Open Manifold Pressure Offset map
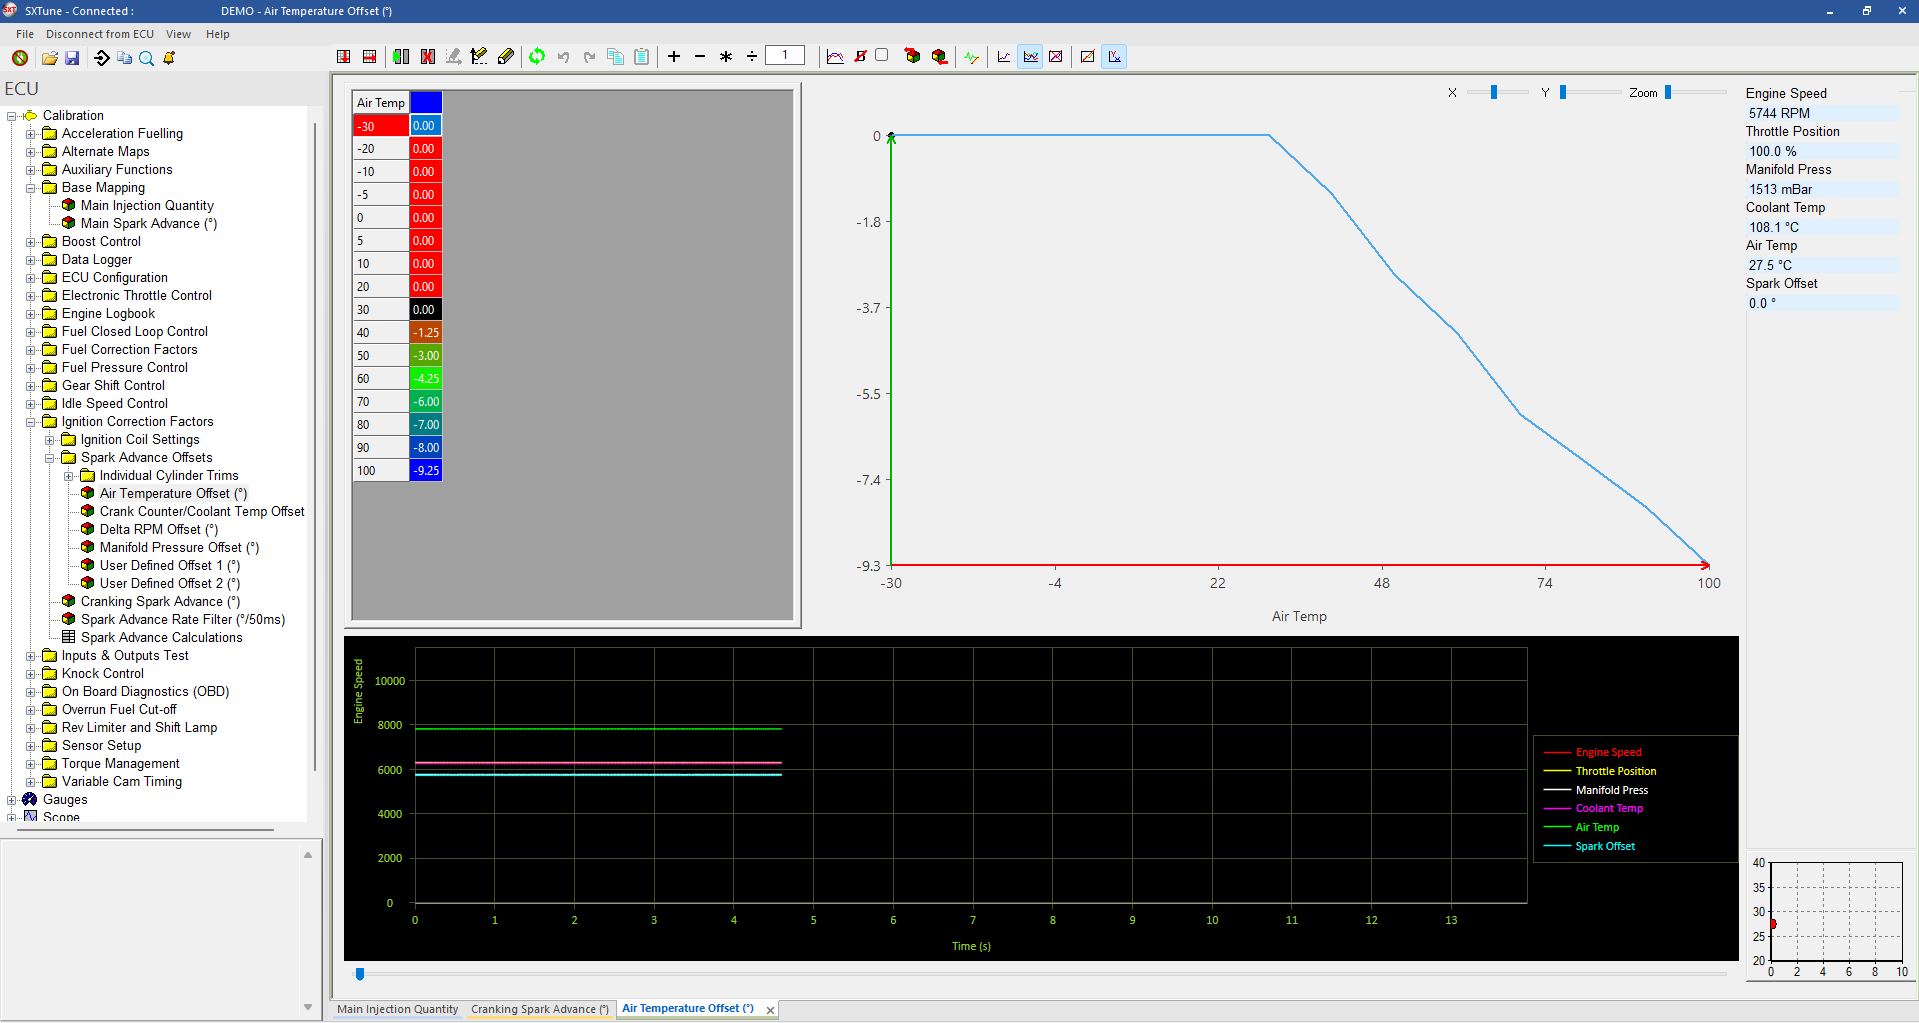This screenshot has height=1023, width=1919. [x=179, y=548]
